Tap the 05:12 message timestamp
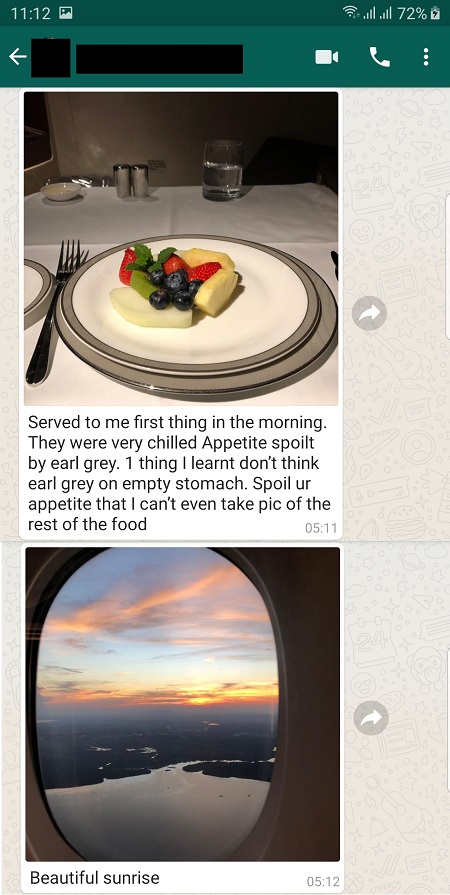Image resolution: width=450 pixels, height=895 pixels. click(x=323, y=881)
